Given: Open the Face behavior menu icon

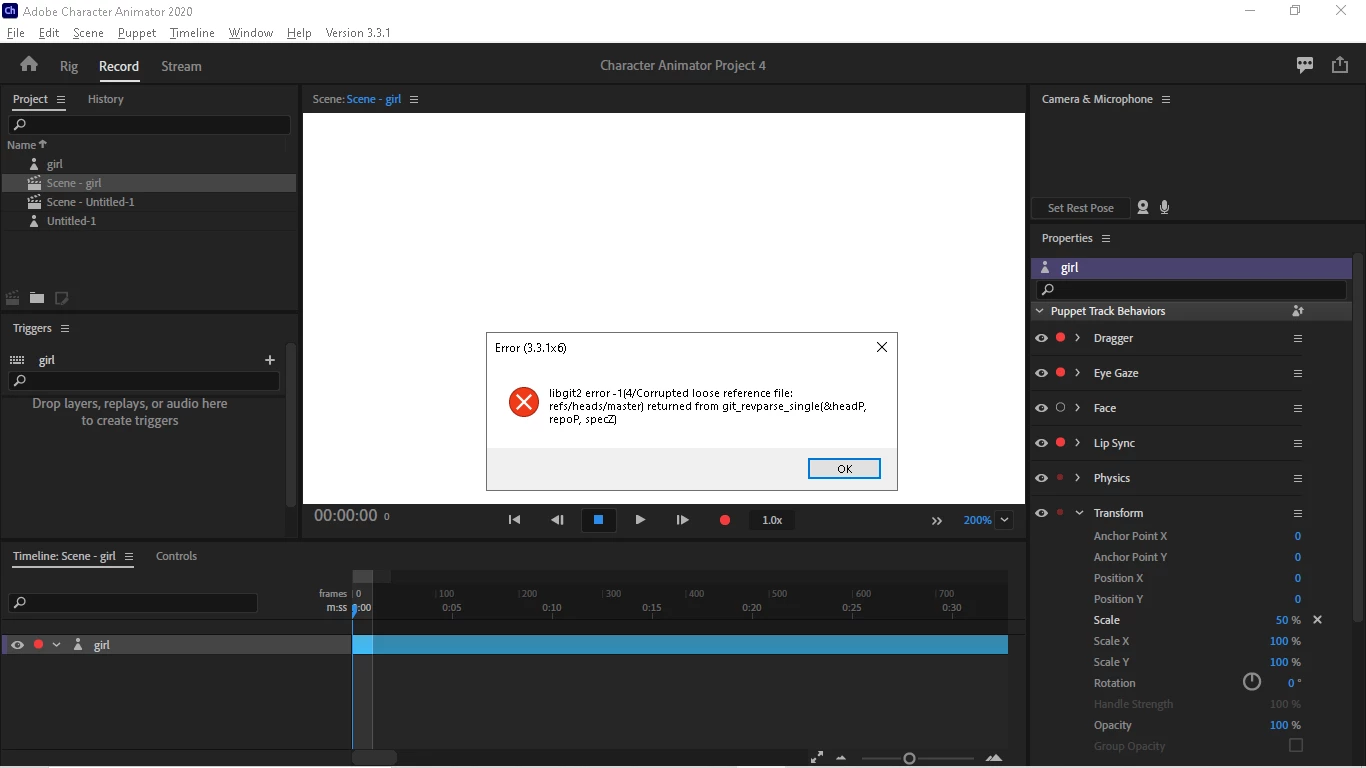Looking at the screenshot, I should [x=1298, y=409].
